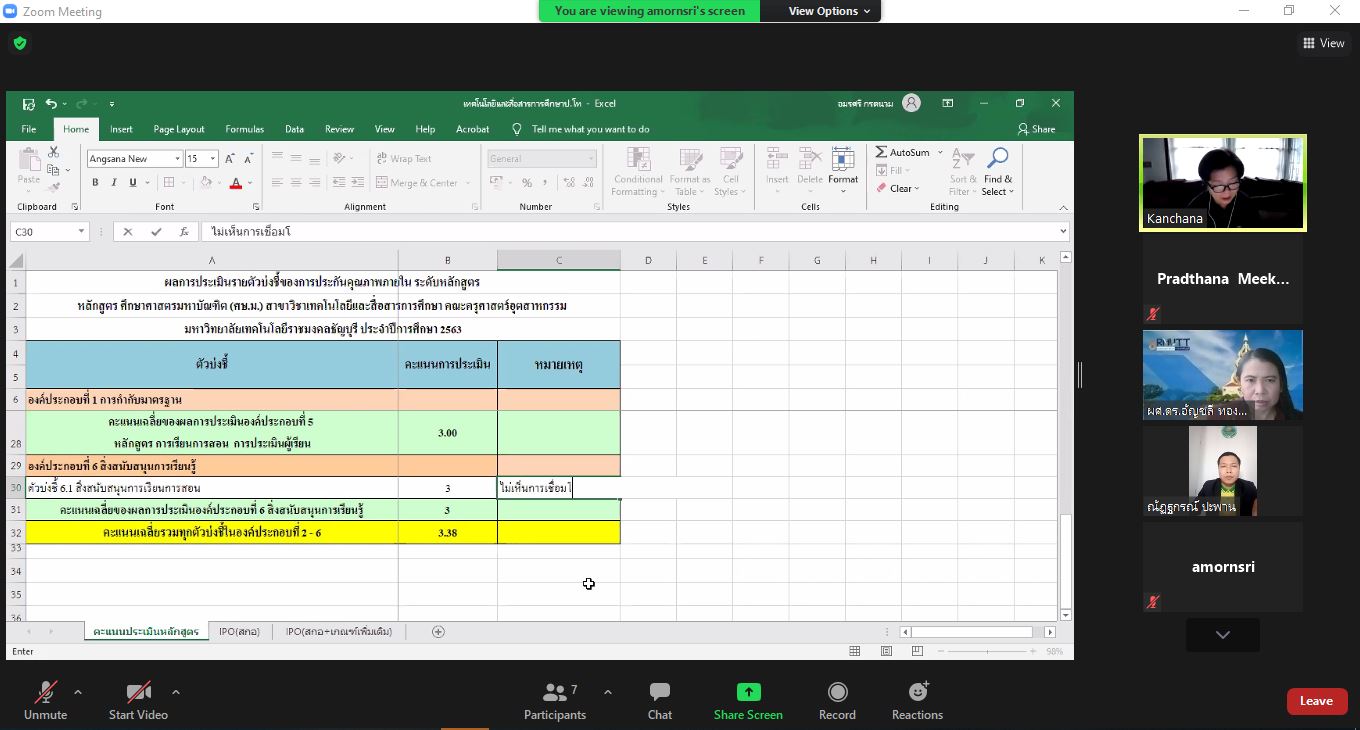Open the Data ribbon tab
Screen dimensions: 1360x730
click(x=294, y=129)
